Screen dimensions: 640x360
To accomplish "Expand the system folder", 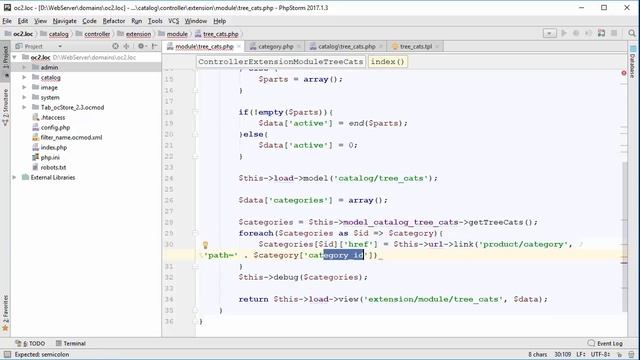I will (x=24, y=97).
